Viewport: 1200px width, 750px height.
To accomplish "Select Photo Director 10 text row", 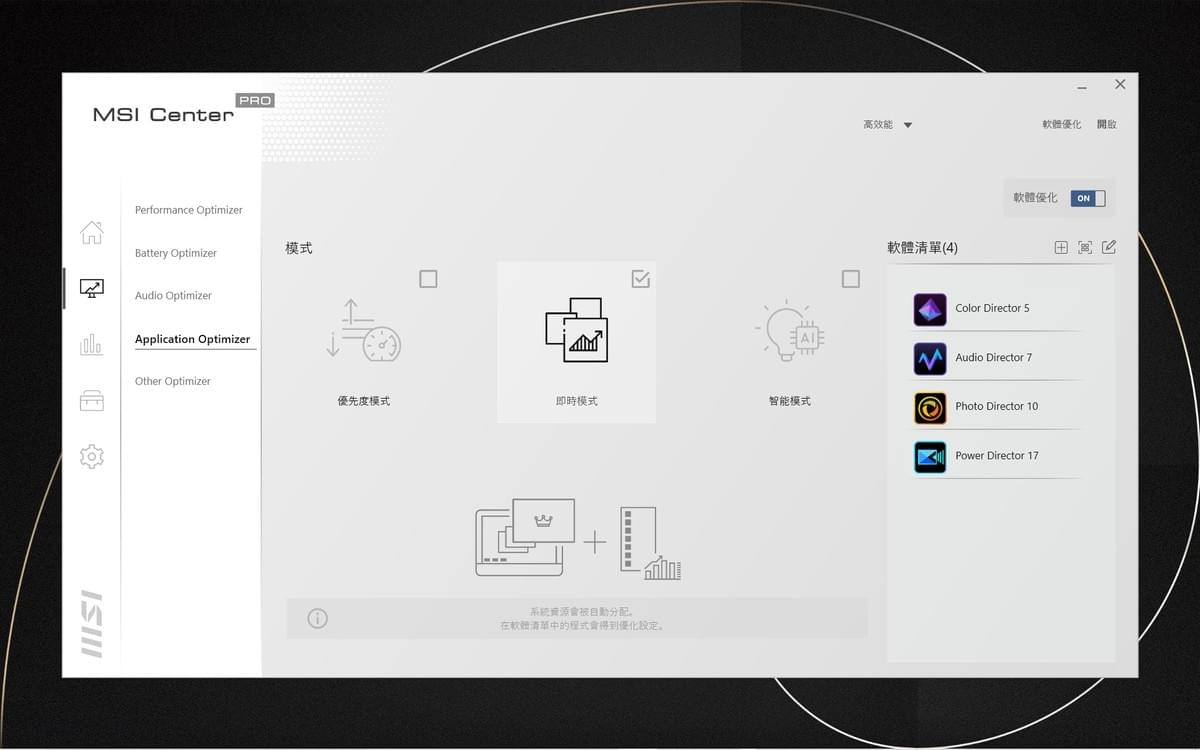I will [997, 407].
